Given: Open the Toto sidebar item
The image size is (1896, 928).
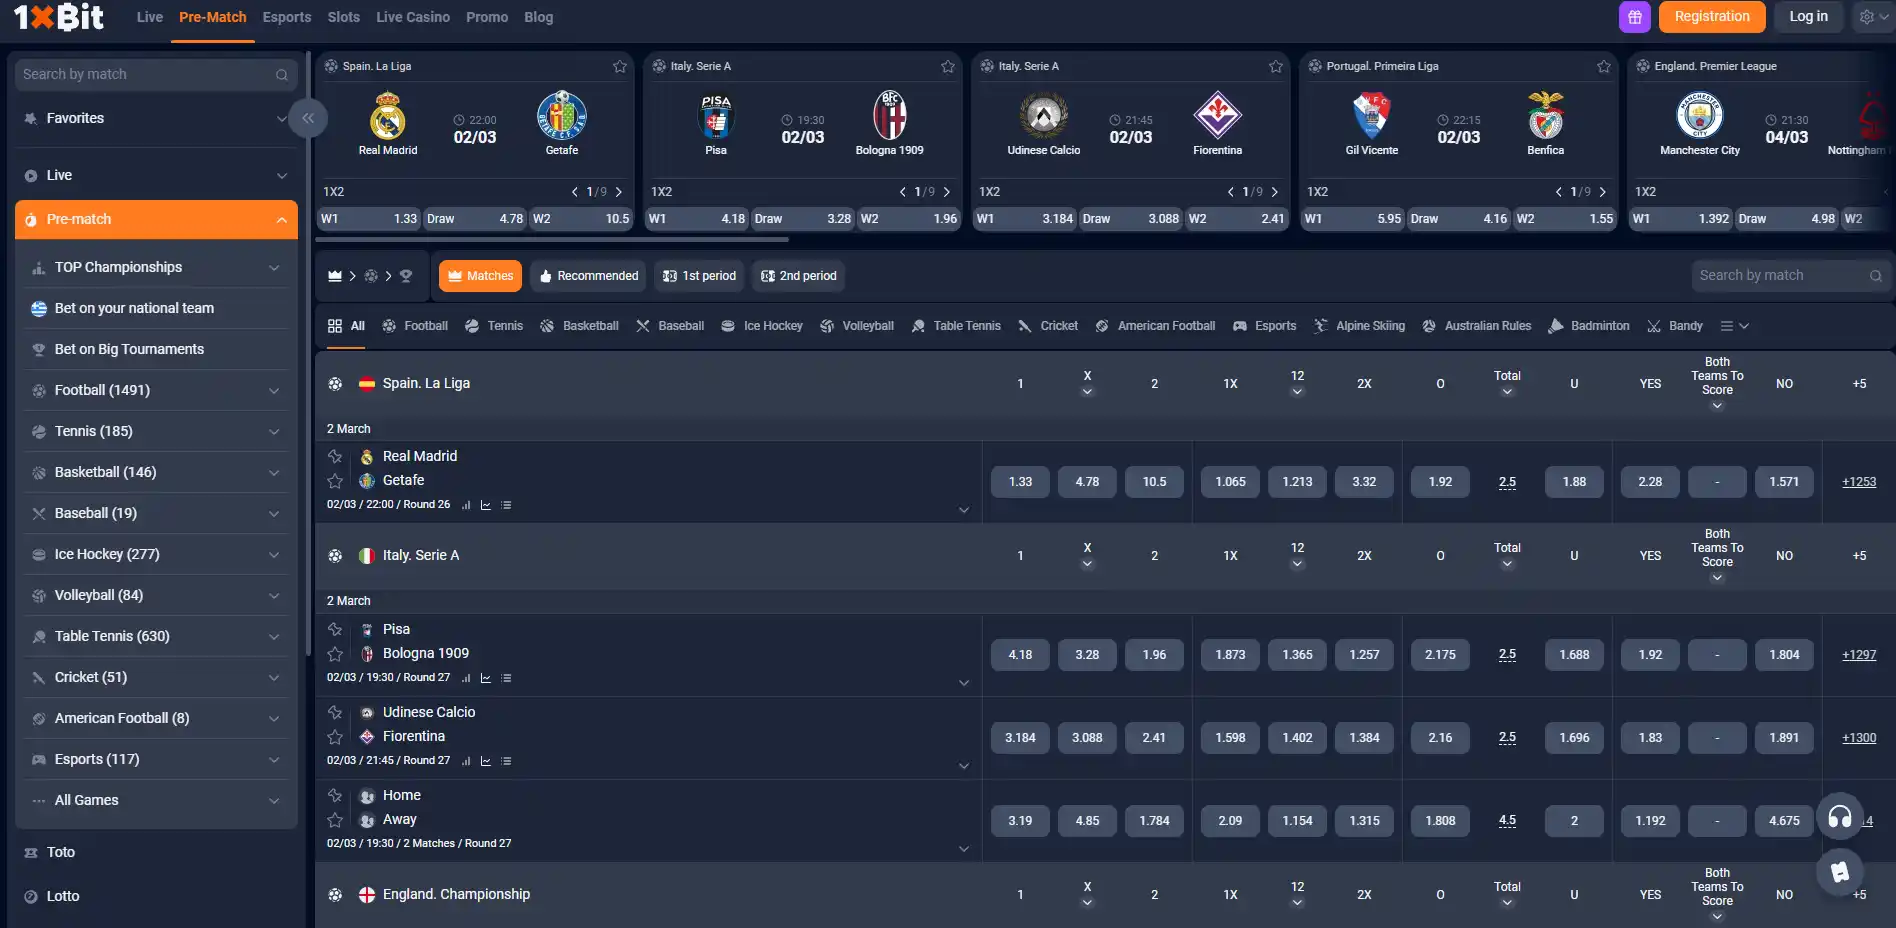Looking at the screenshot, I should [60, 852].
